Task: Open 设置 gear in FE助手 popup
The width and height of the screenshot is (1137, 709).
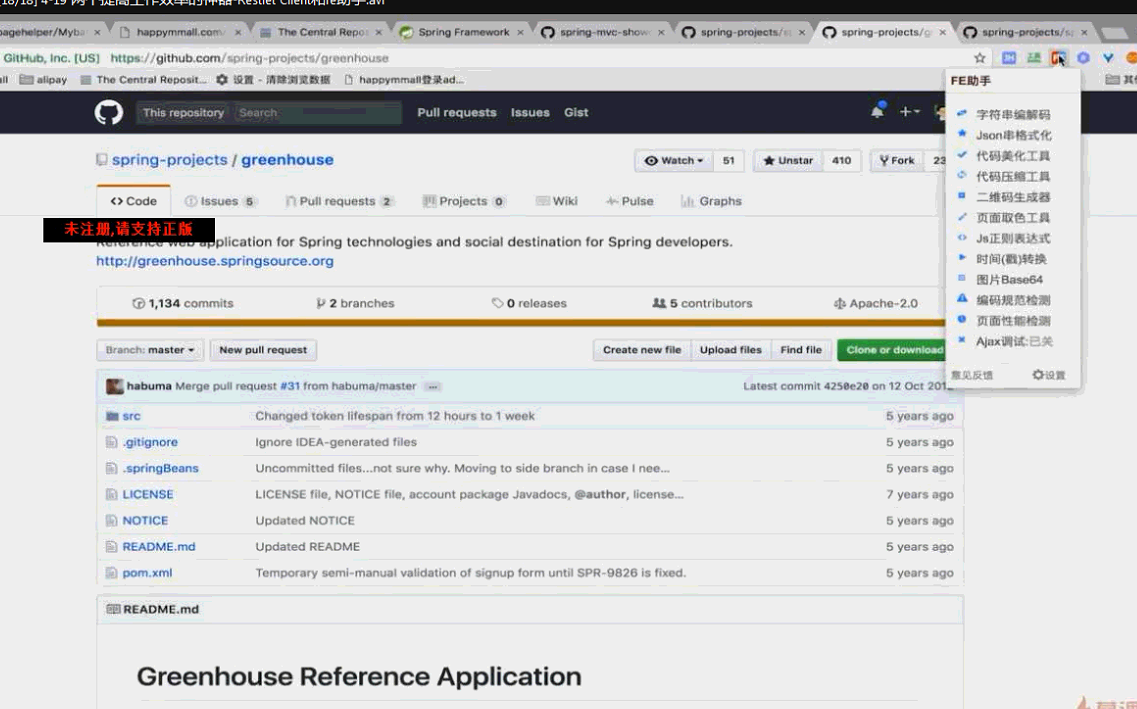Action: 1049,375
